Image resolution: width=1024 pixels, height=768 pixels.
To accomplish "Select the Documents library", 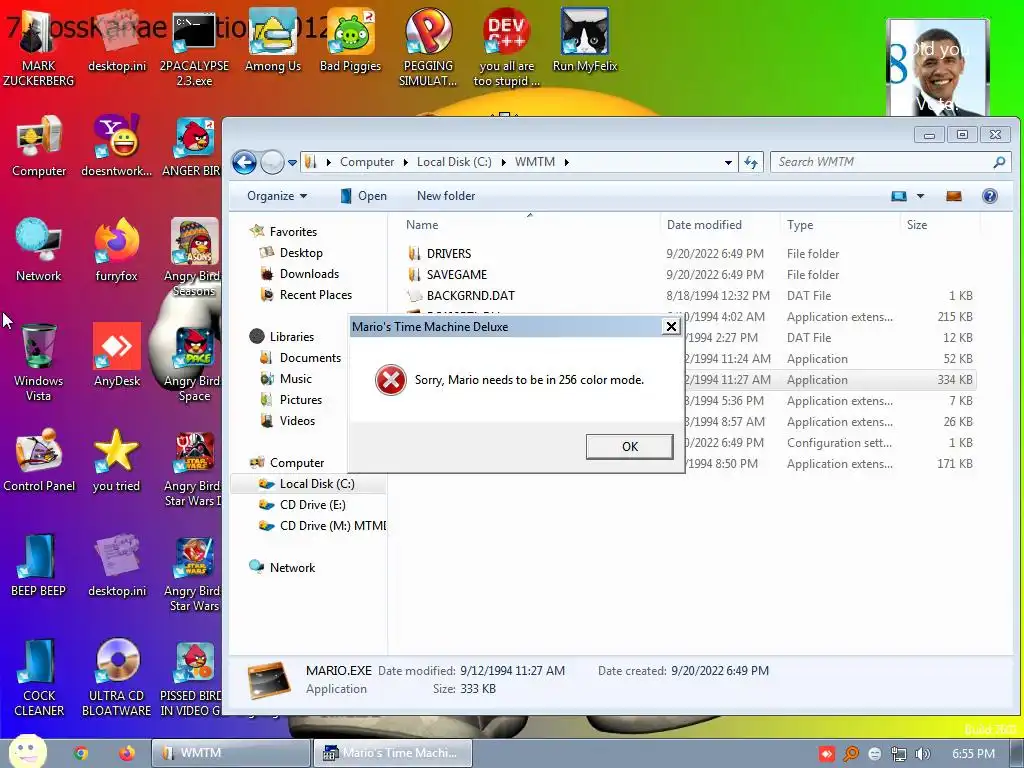I will 310,358.
